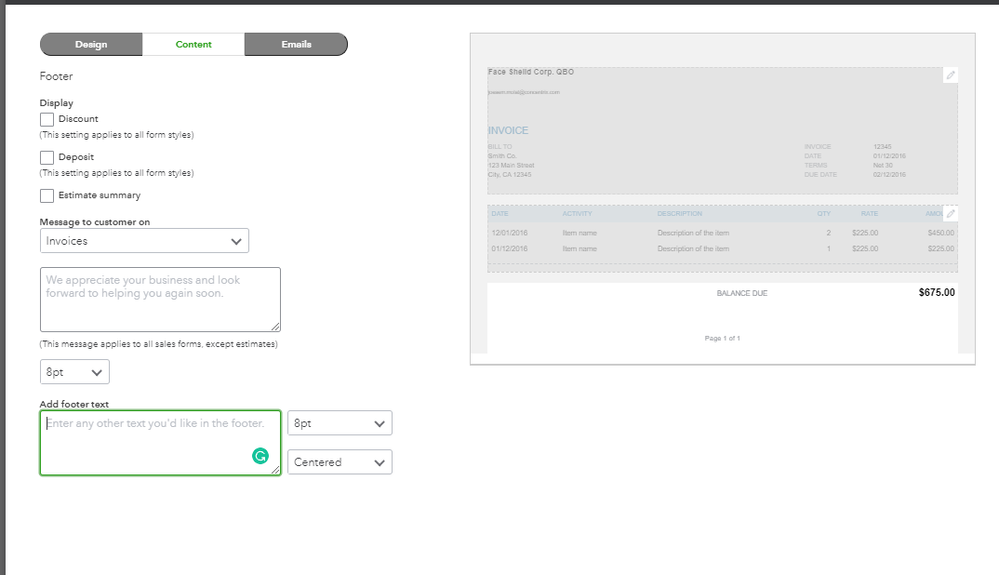Click the customer message text area

(161, 299)
